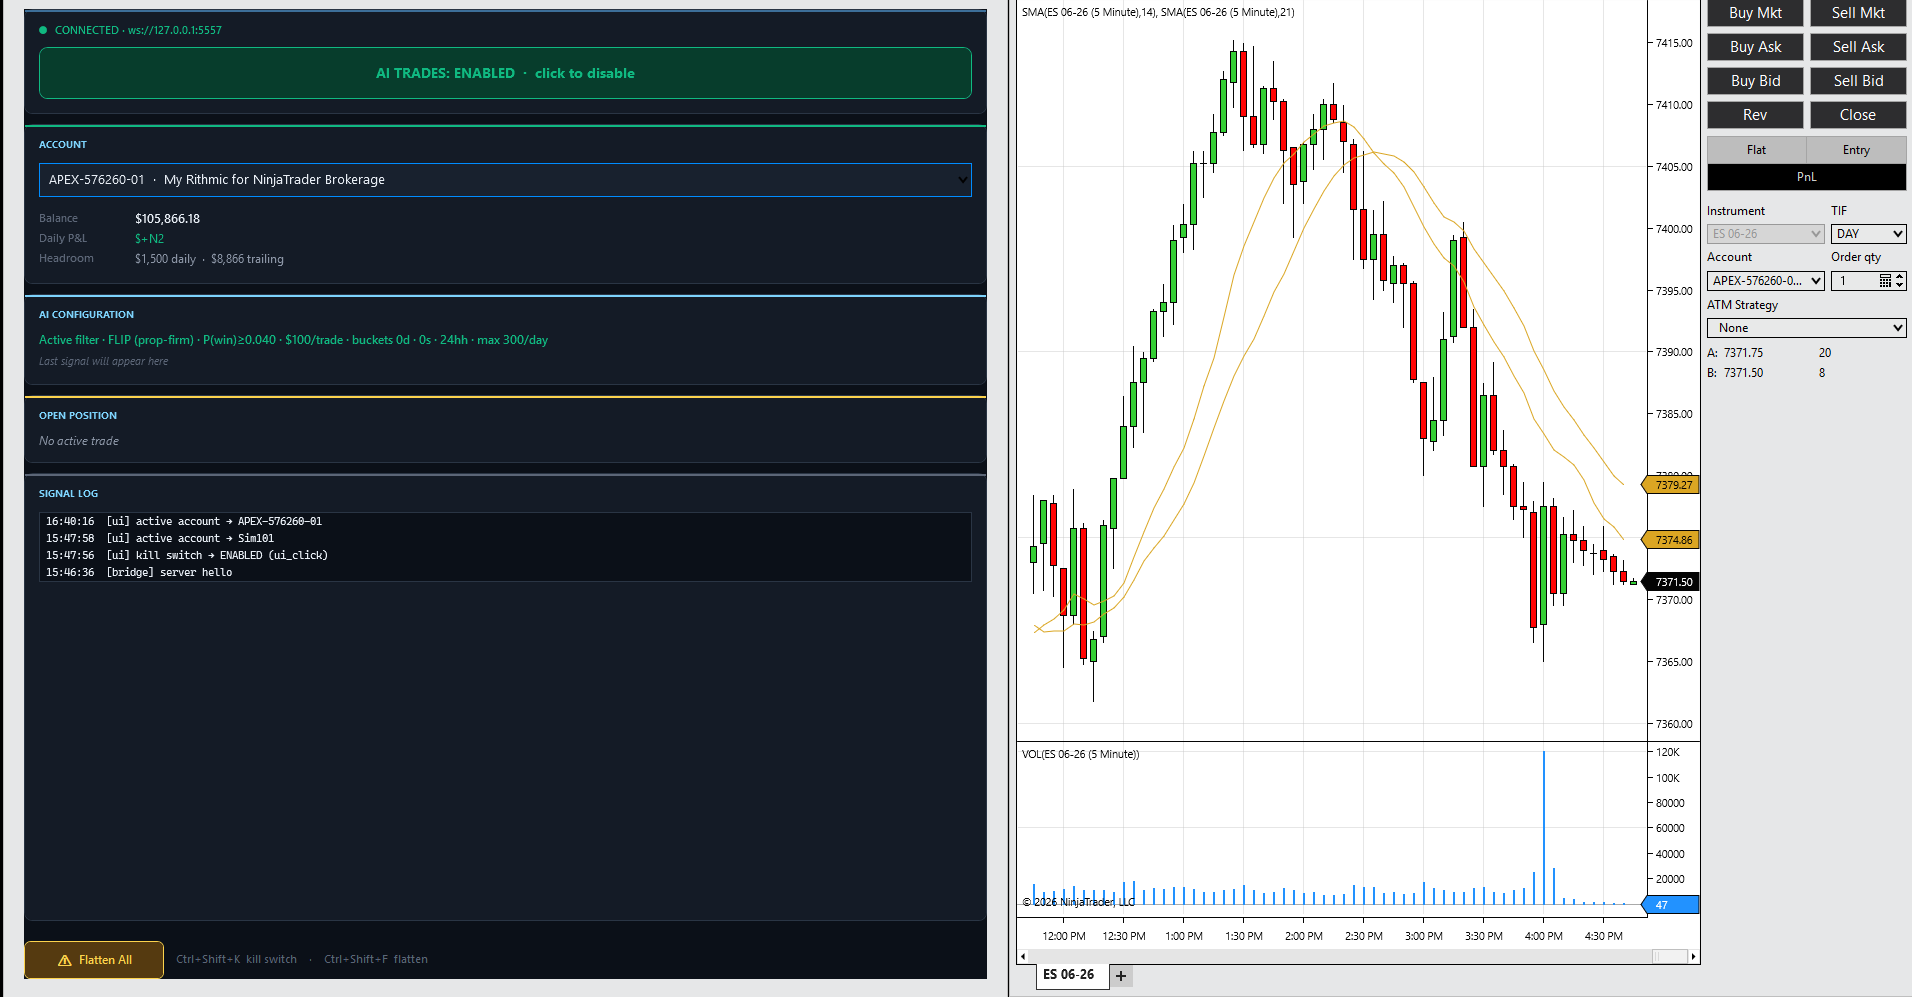
Task: Click the 4:00 PM time axis label
Action: pos(1543,937)
